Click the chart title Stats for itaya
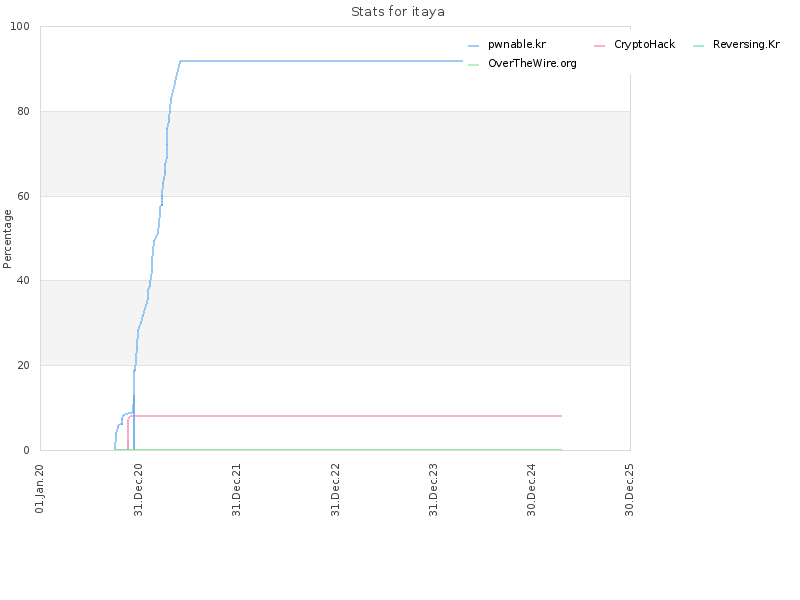The width and height of the screenshot is (800, 600). 398,12
